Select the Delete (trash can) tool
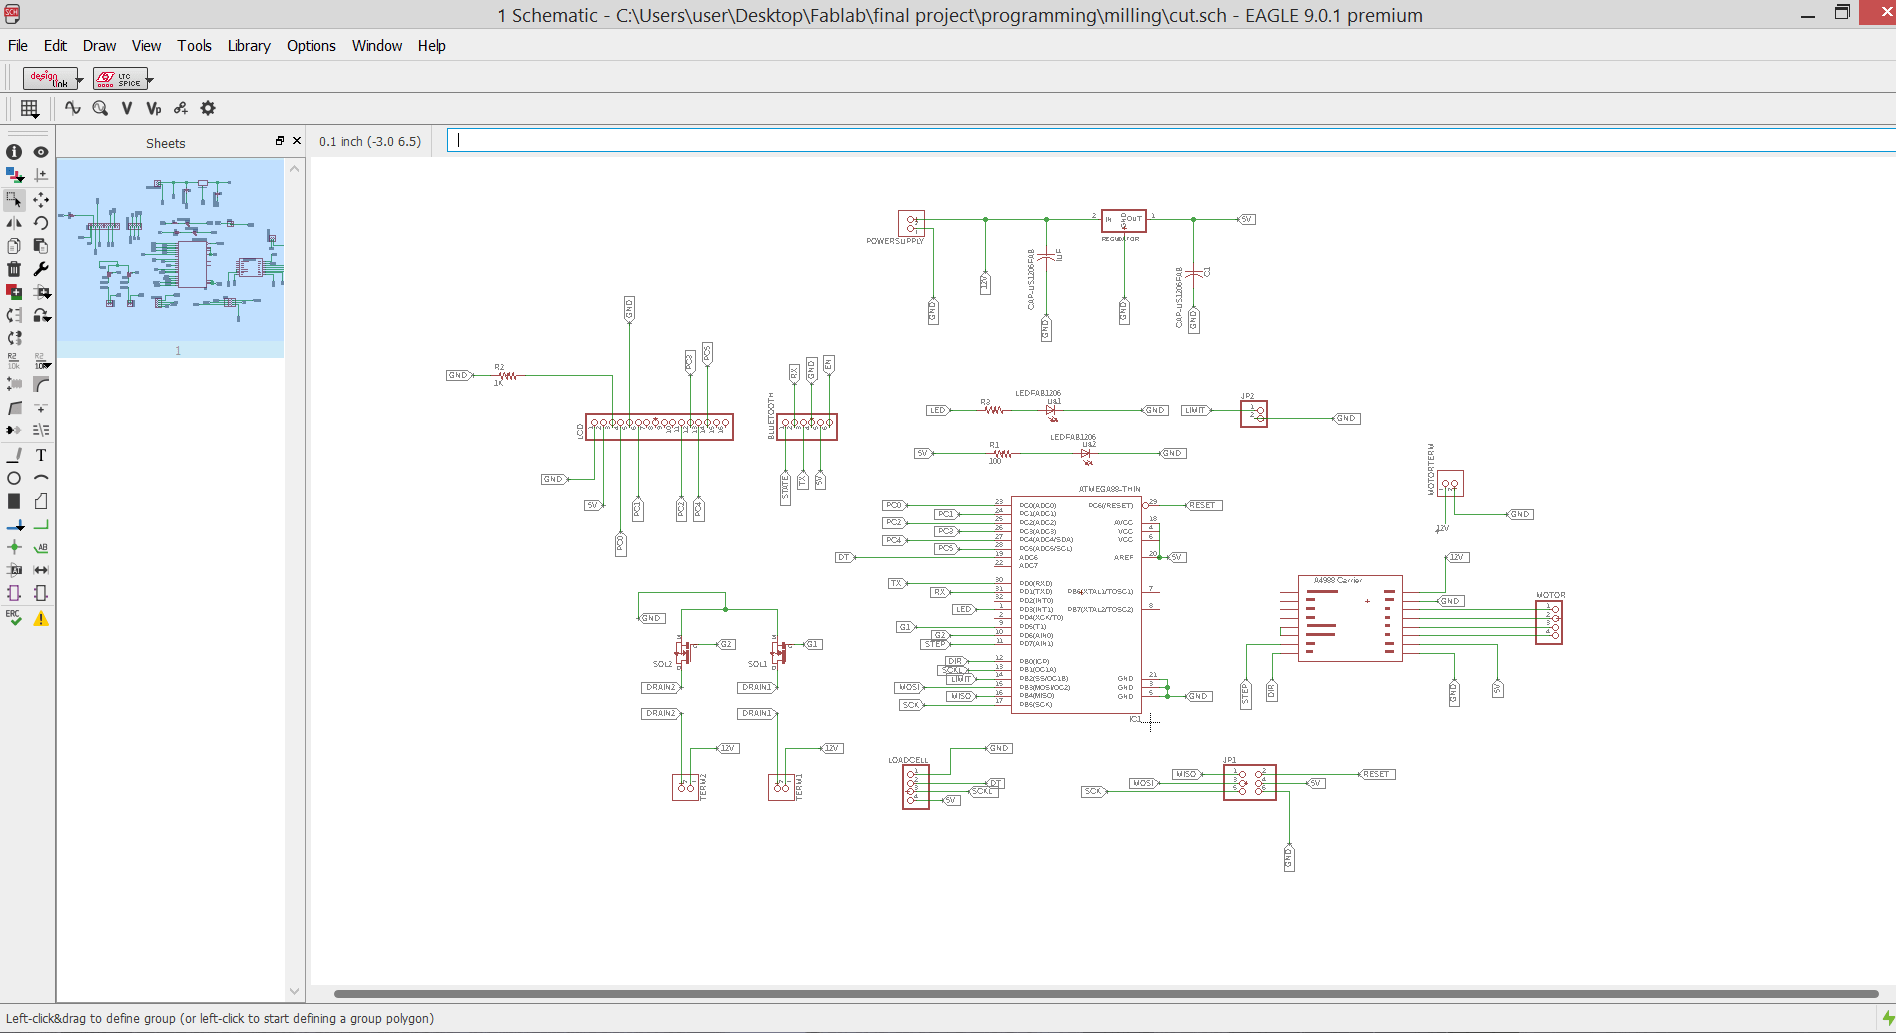1896x1033 pixels. (x=14, y=269)
